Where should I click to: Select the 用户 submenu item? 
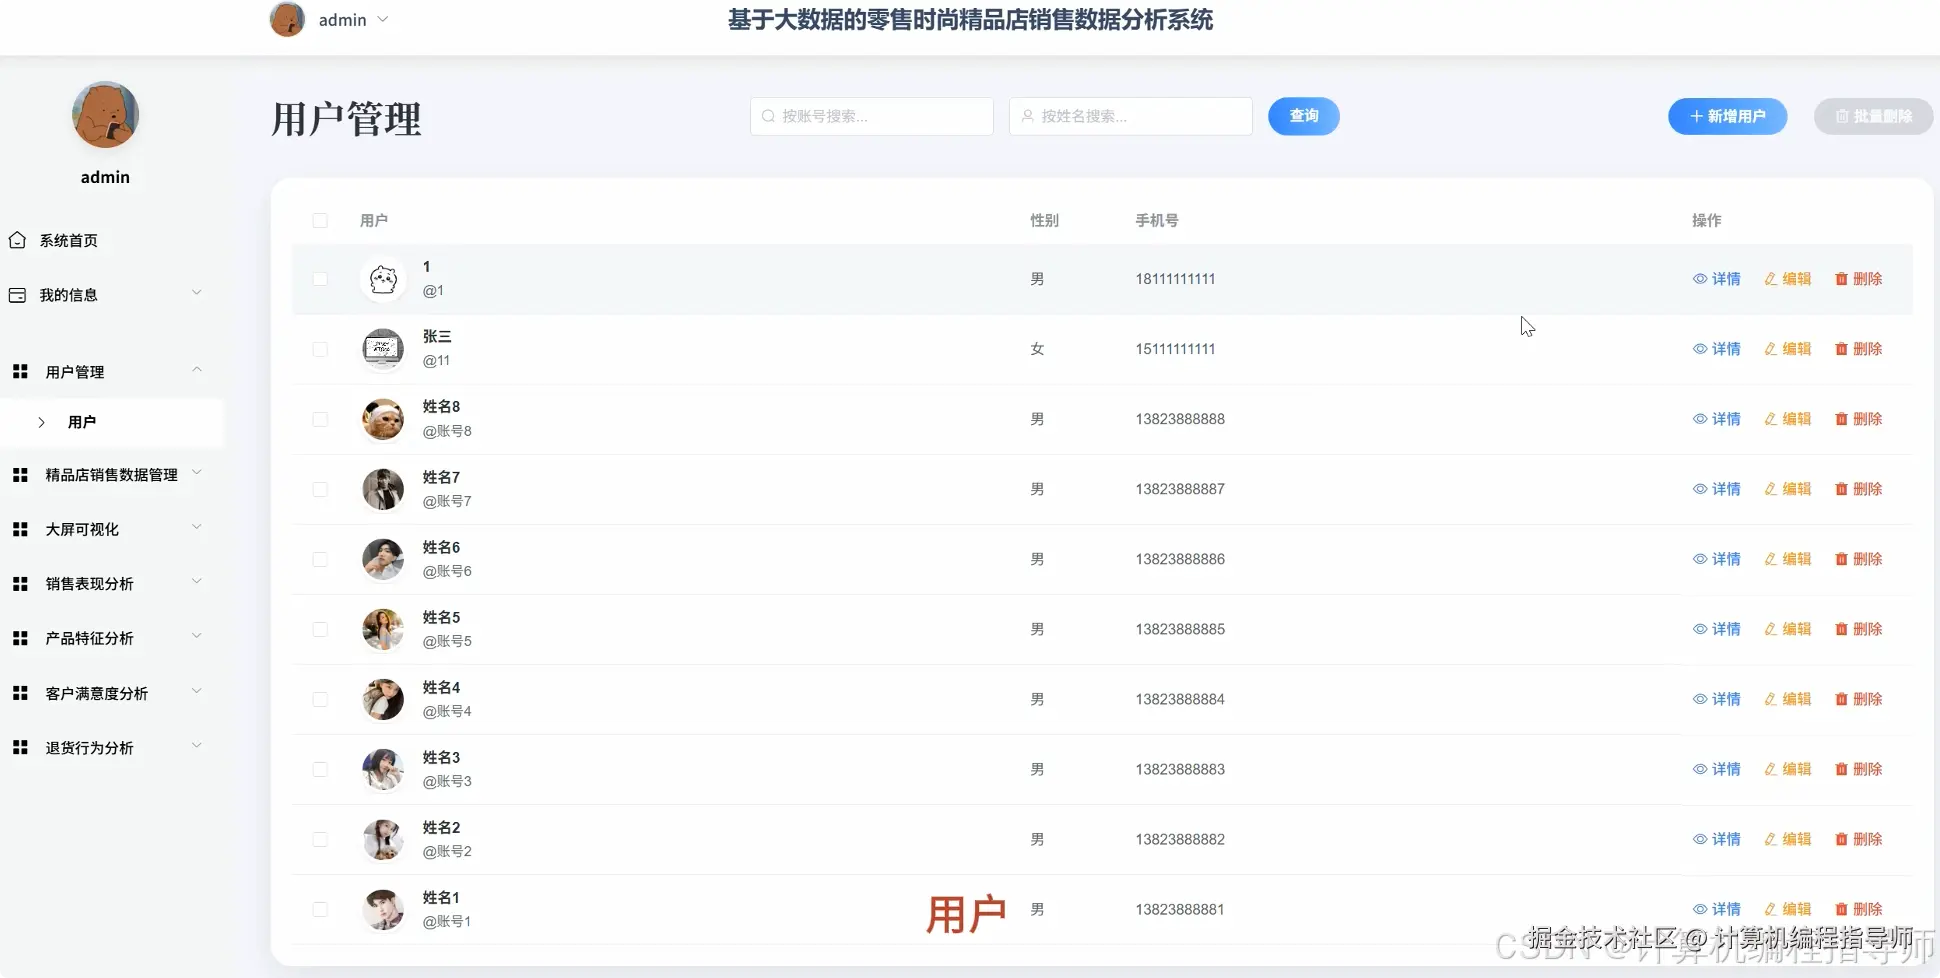[83, 422]
